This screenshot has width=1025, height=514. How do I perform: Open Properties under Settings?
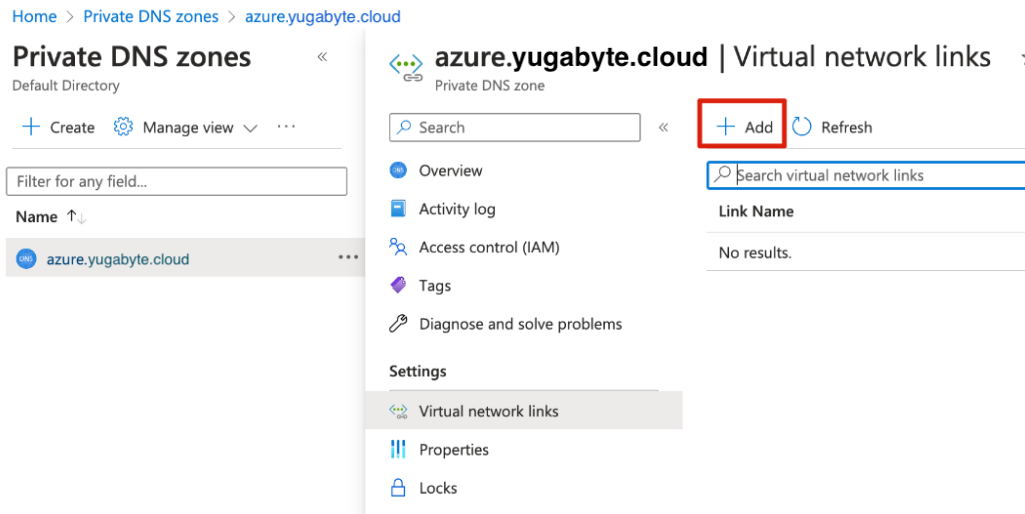[x=453, y=450]
